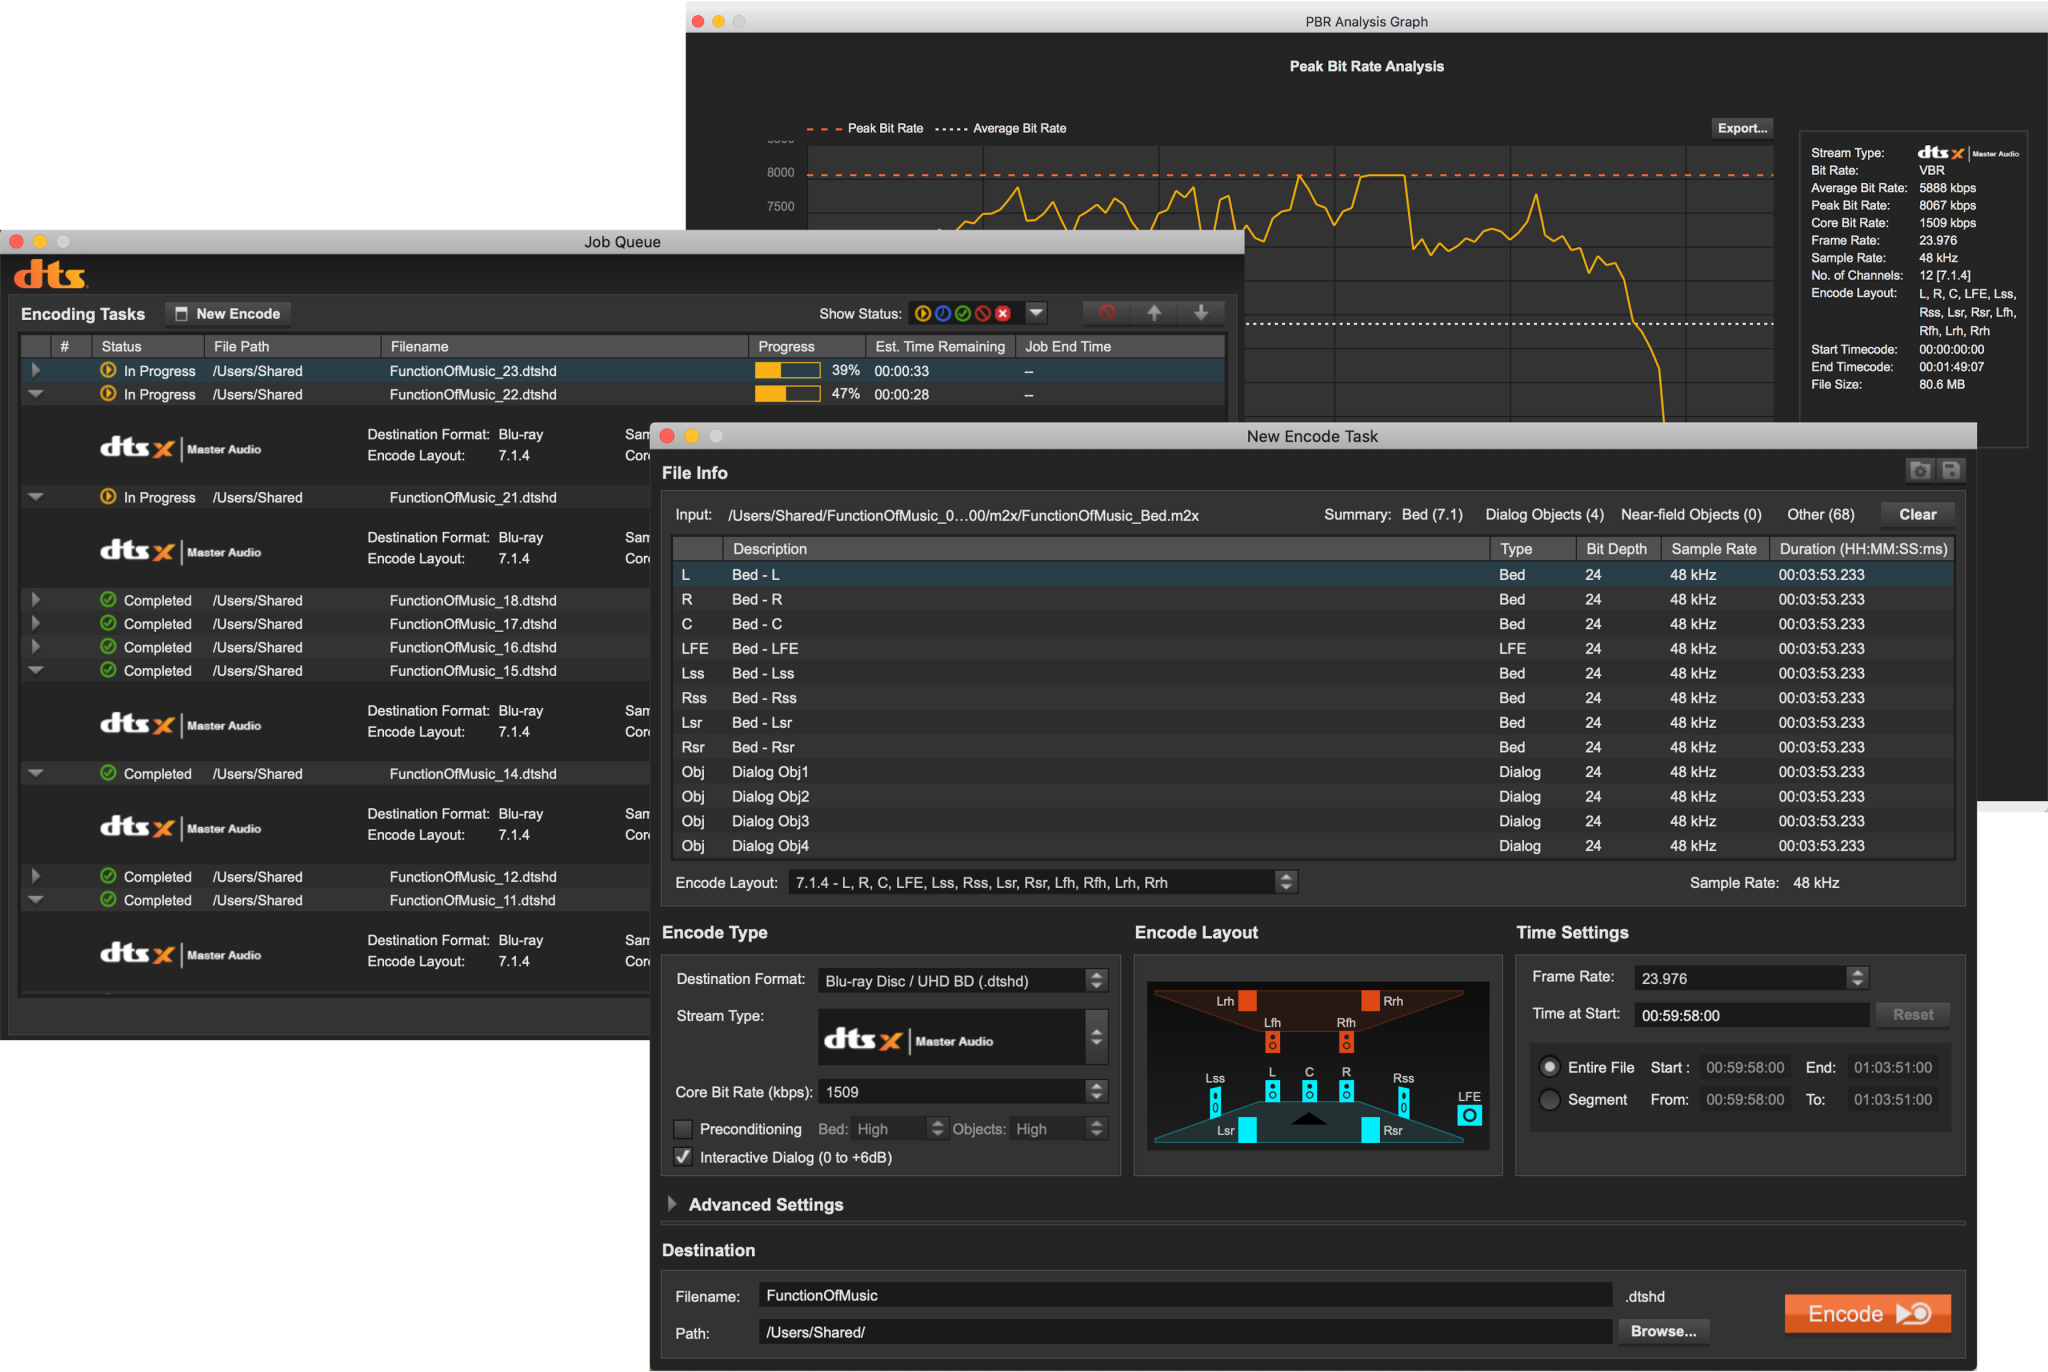Open the Encode Layout dropdown

coord(1286,882)
